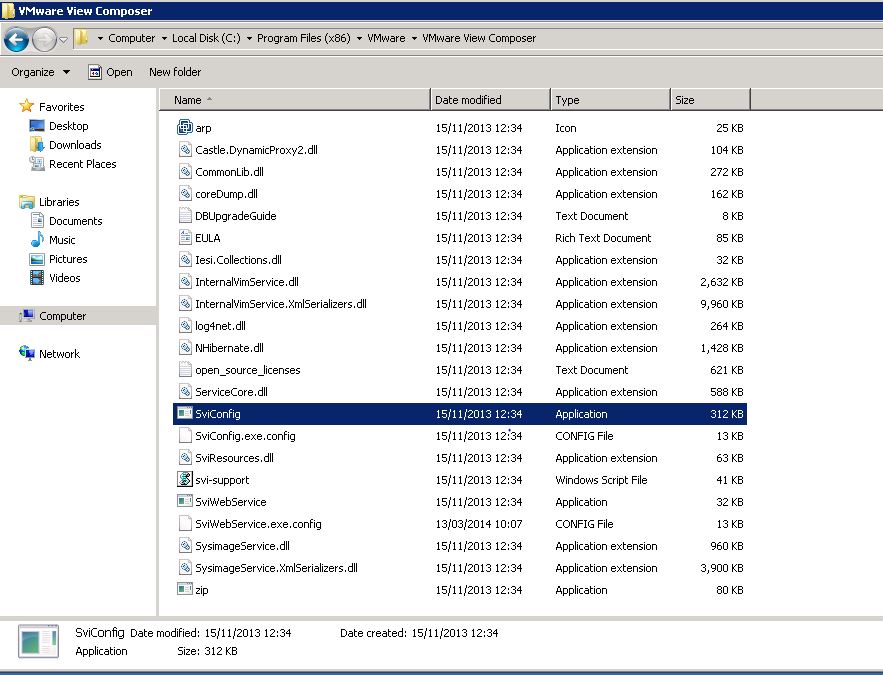The width and height of the screenshot is (883, 675).
Task: Select Computer in the navigation pane
Action: coord(62,316)
